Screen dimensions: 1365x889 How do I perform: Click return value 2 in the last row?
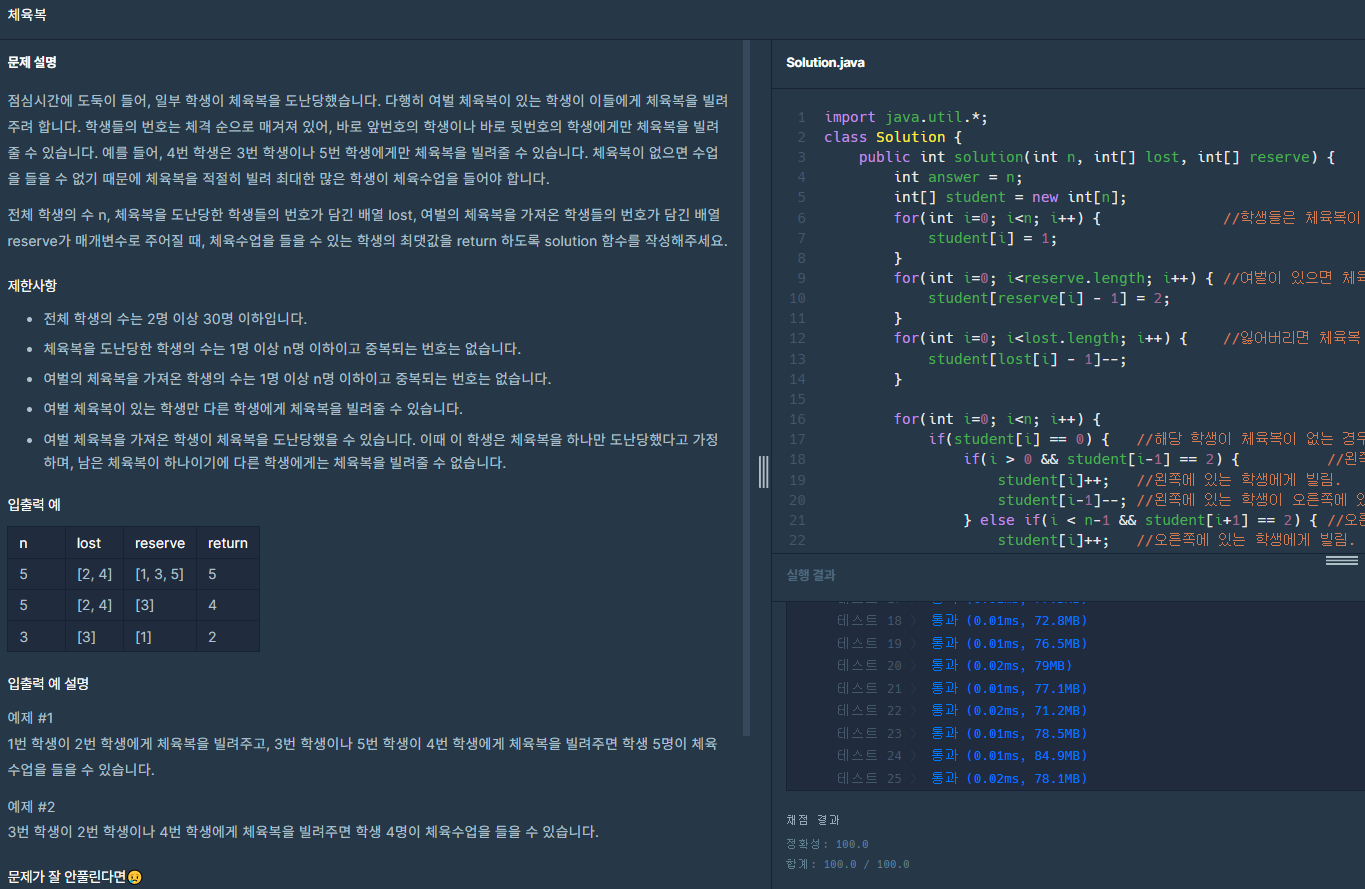click(228, 636)
